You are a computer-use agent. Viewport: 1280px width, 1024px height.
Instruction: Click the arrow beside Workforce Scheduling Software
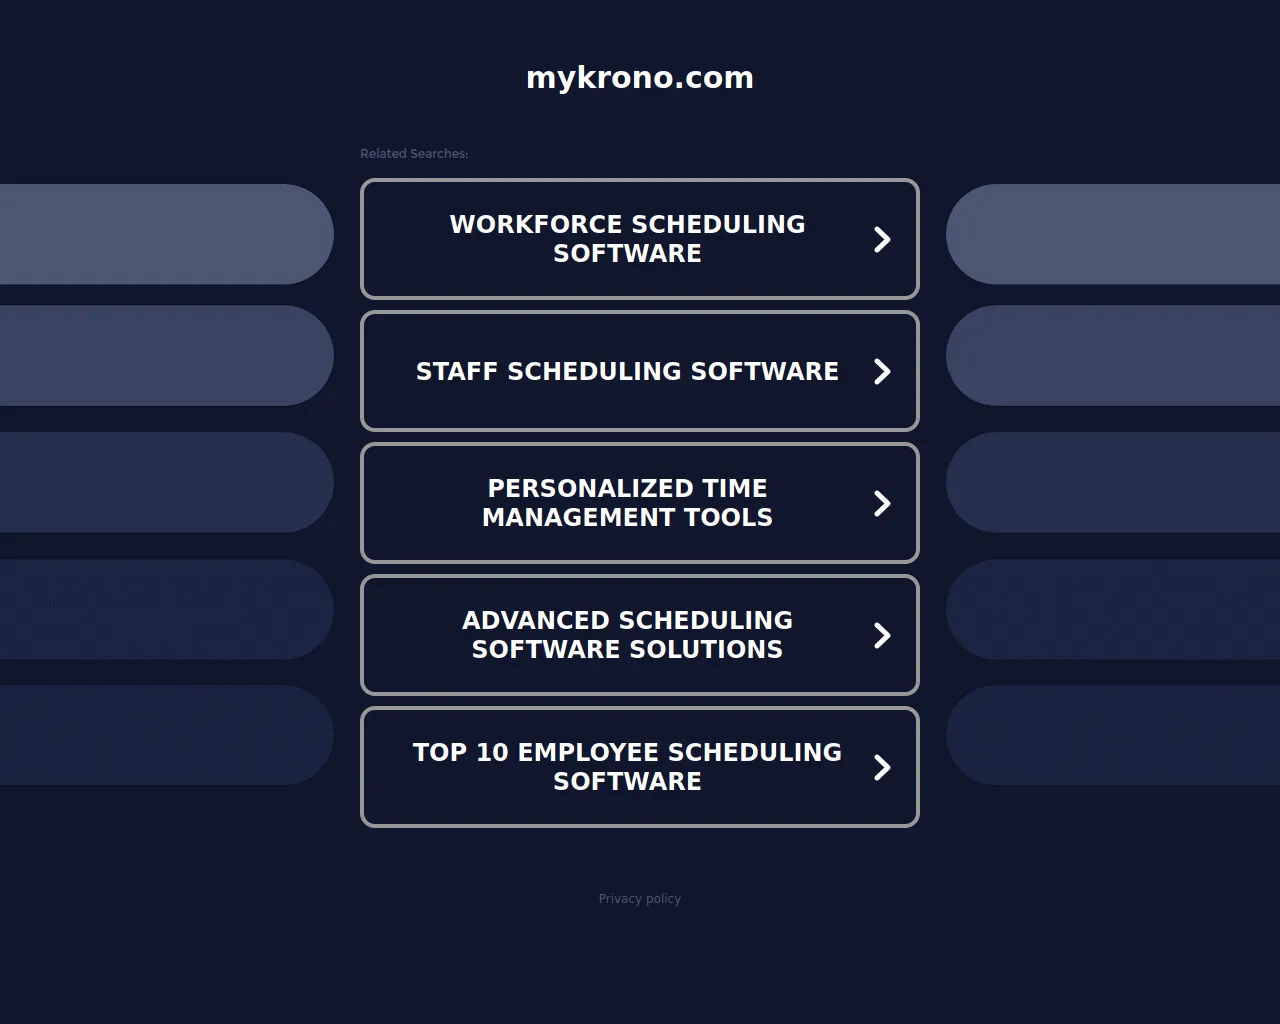[882, 239]
